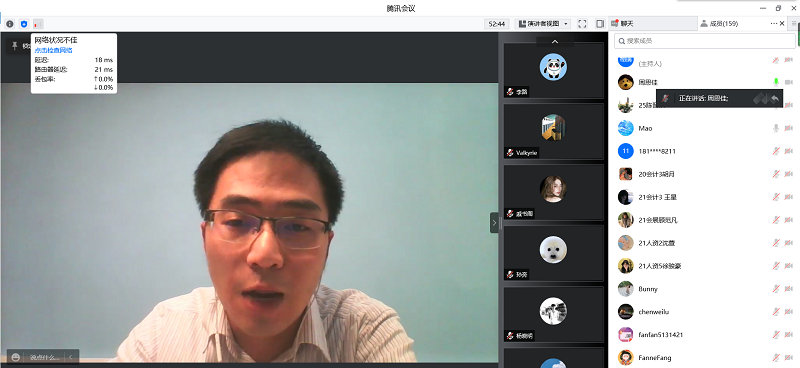Click the up chevron above participant thumbnails
The height and width of the screenshot is (368, 800).
click(555, 42)
